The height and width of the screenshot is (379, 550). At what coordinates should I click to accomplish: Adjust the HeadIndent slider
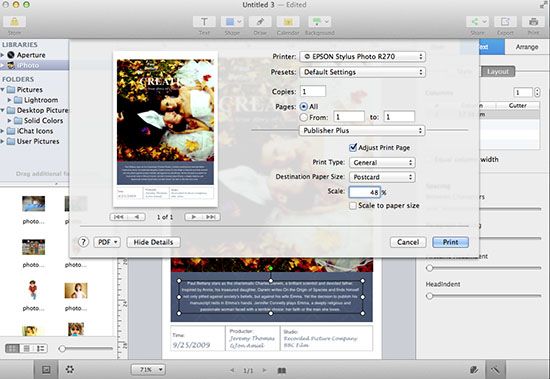click(429, 296)
